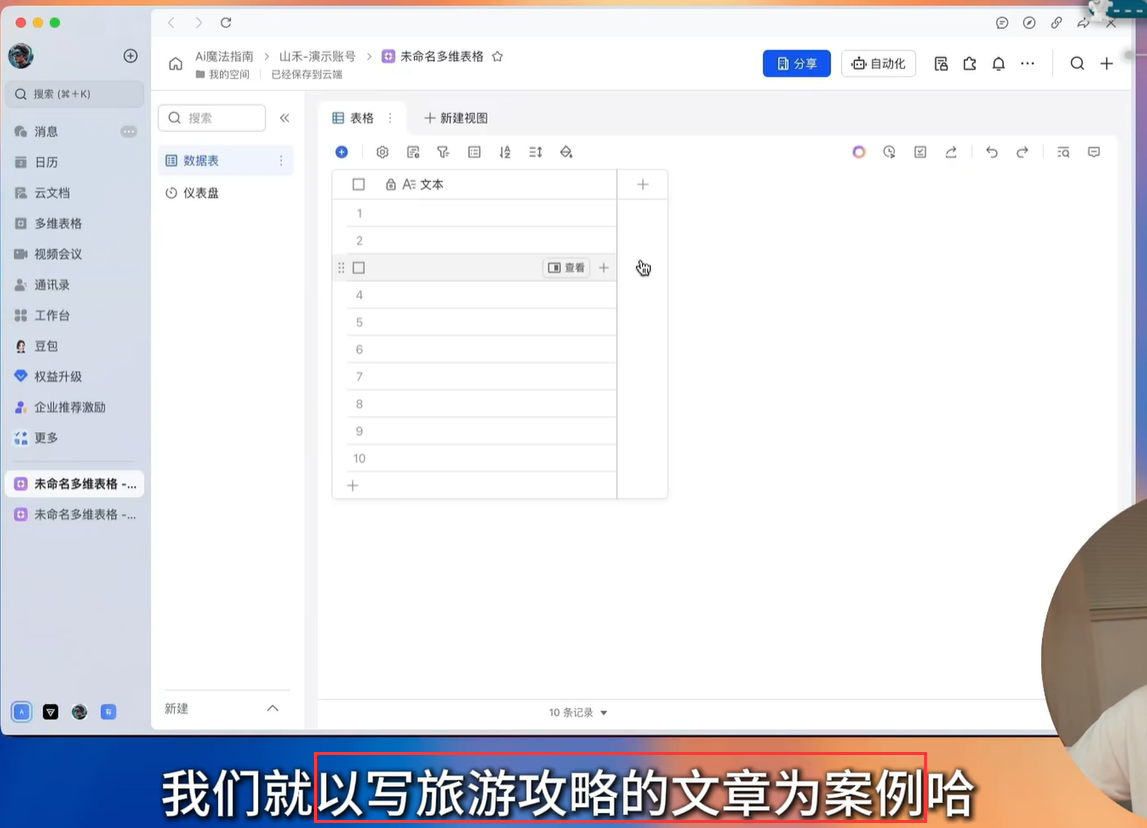Open 权益升级 in the left sidebar
This screenshot has width=1147, height=828.
click(x=74, y=377)
